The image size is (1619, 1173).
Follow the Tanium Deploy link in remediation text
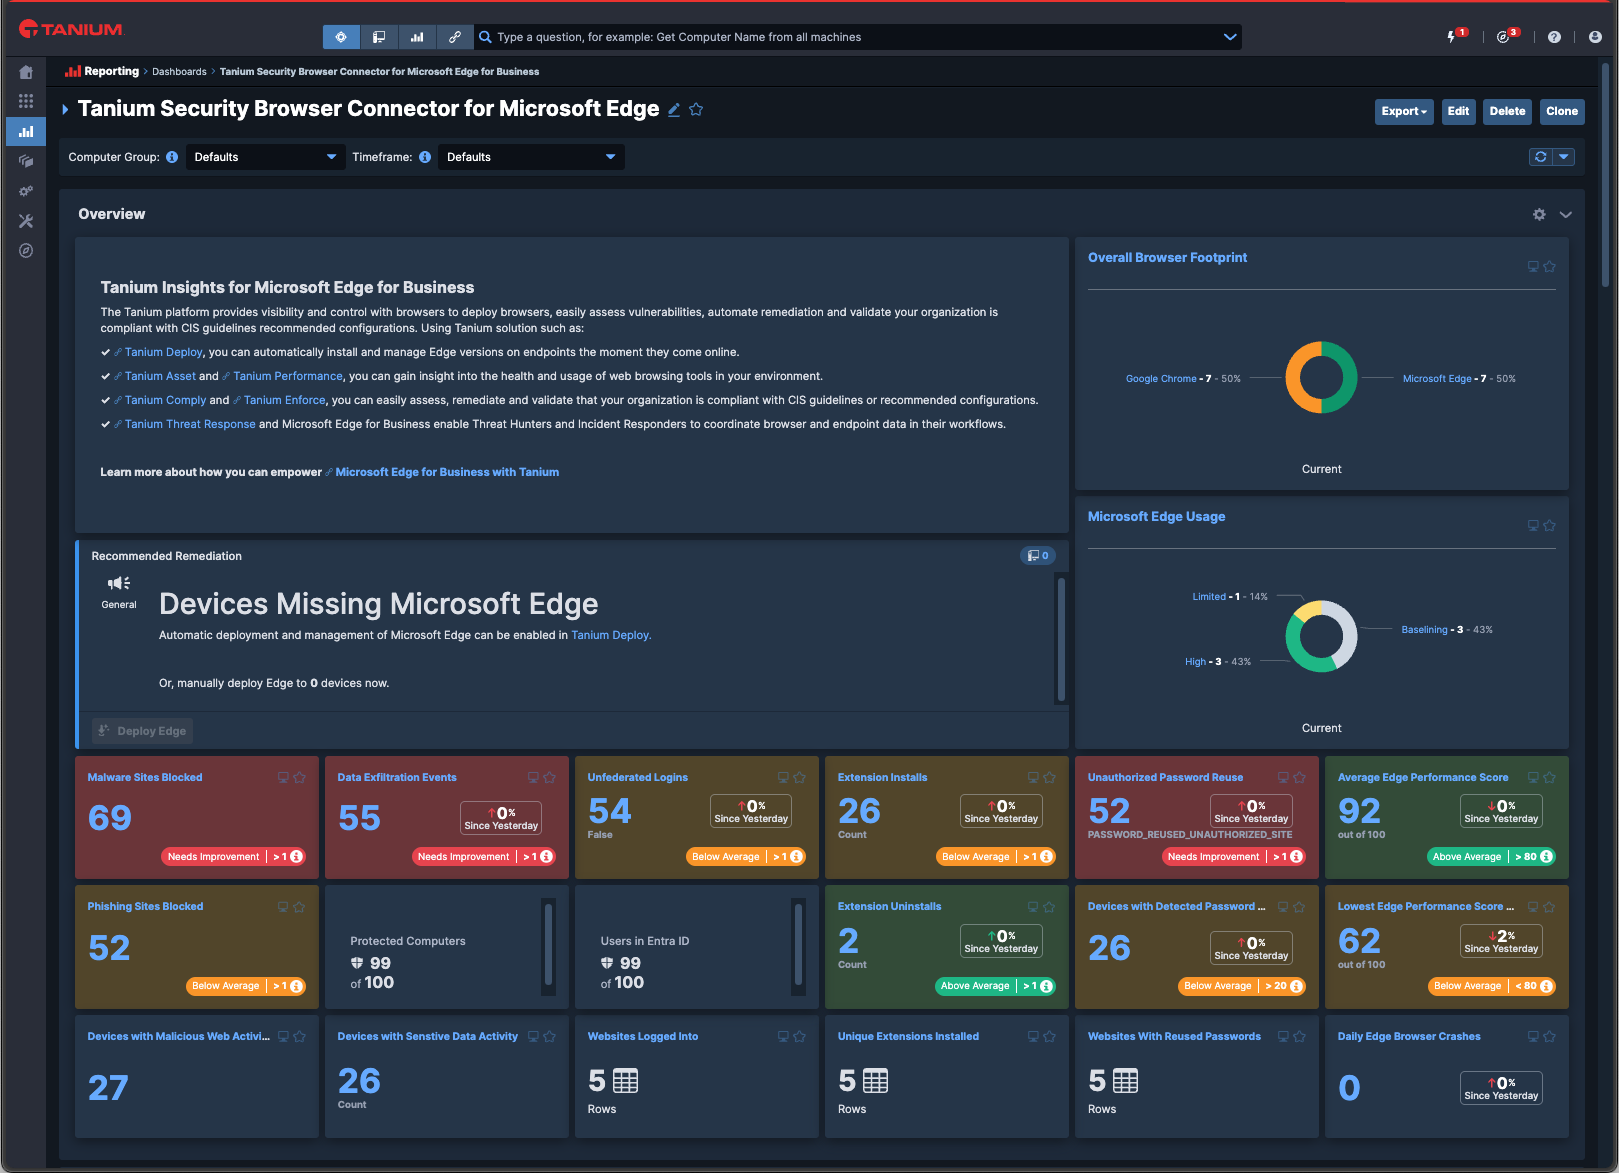tap(610, 634)
